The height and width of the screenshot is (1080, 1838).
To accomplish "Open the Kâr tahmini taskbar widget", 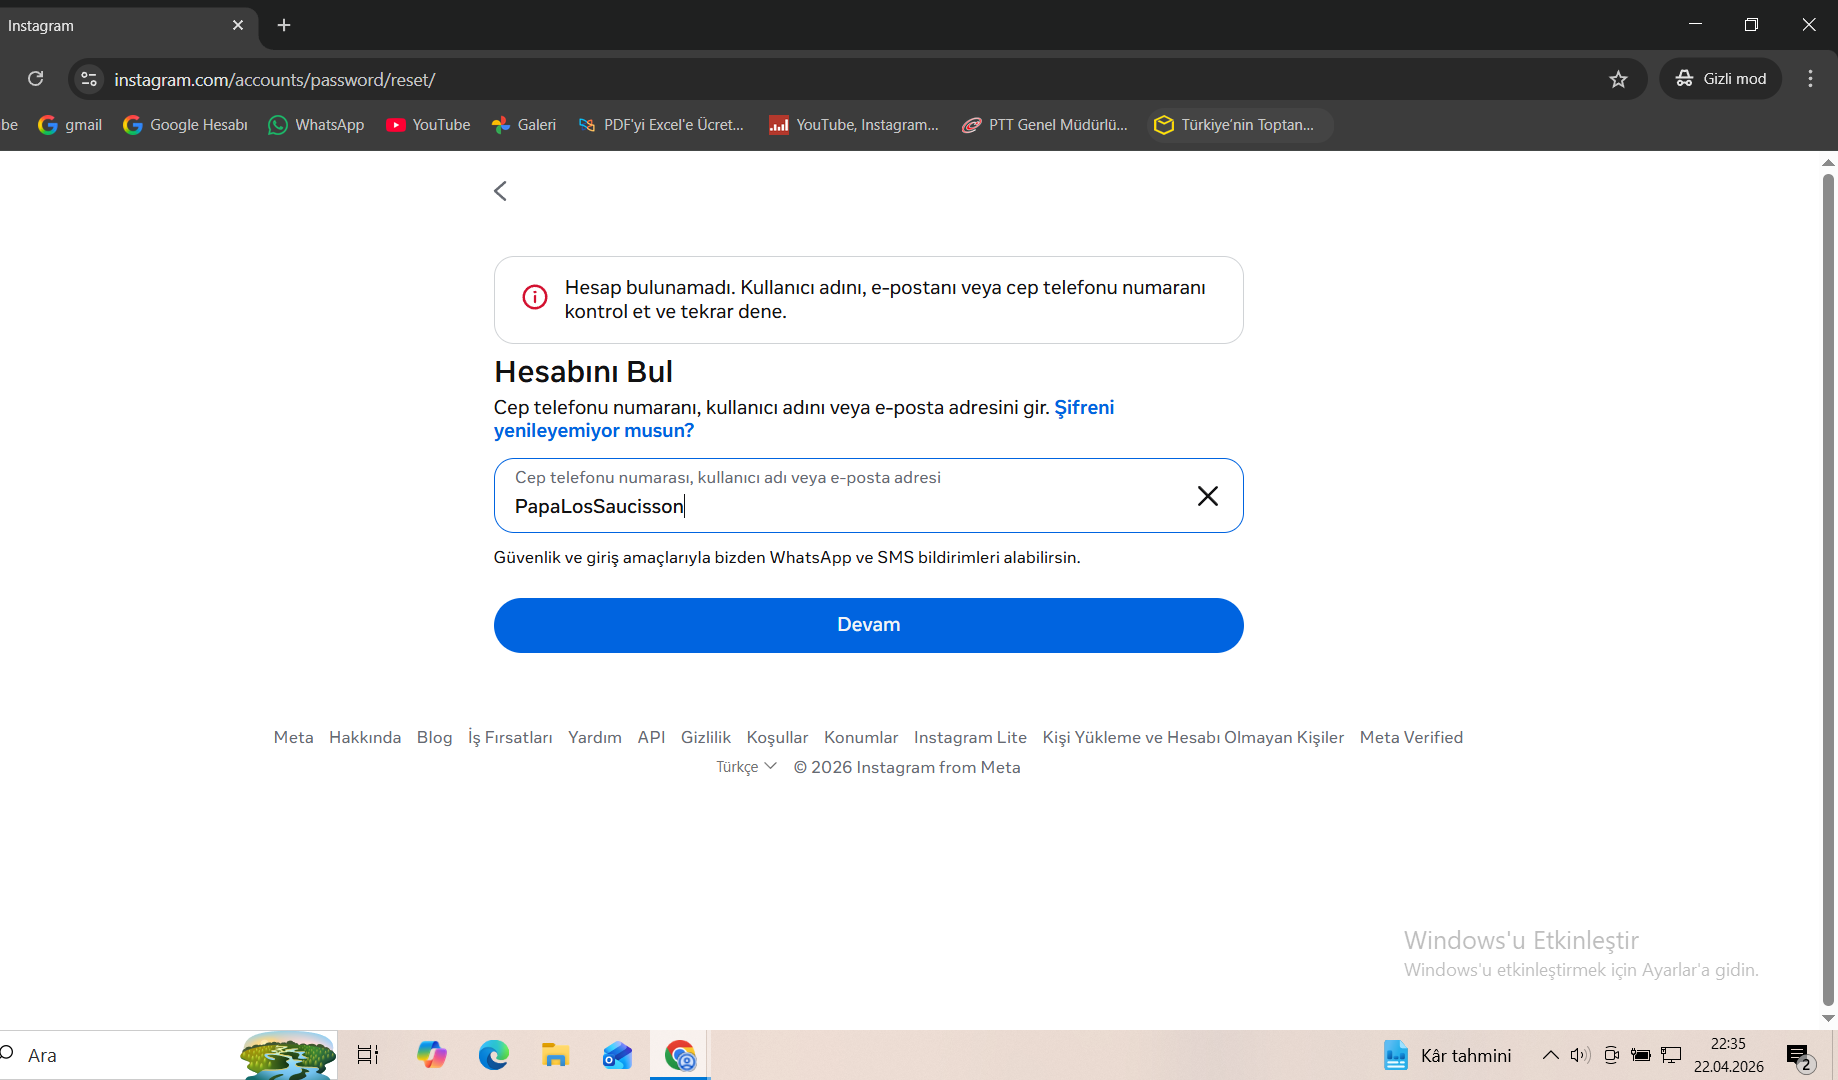I will (1447, 1055).
